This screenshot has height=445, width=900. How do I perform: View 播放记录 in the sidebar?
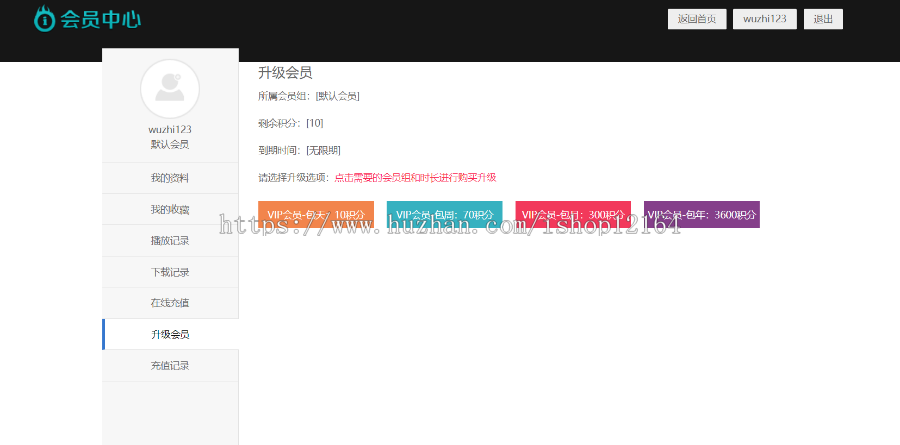pyautogui.click(x=170, y=240)
